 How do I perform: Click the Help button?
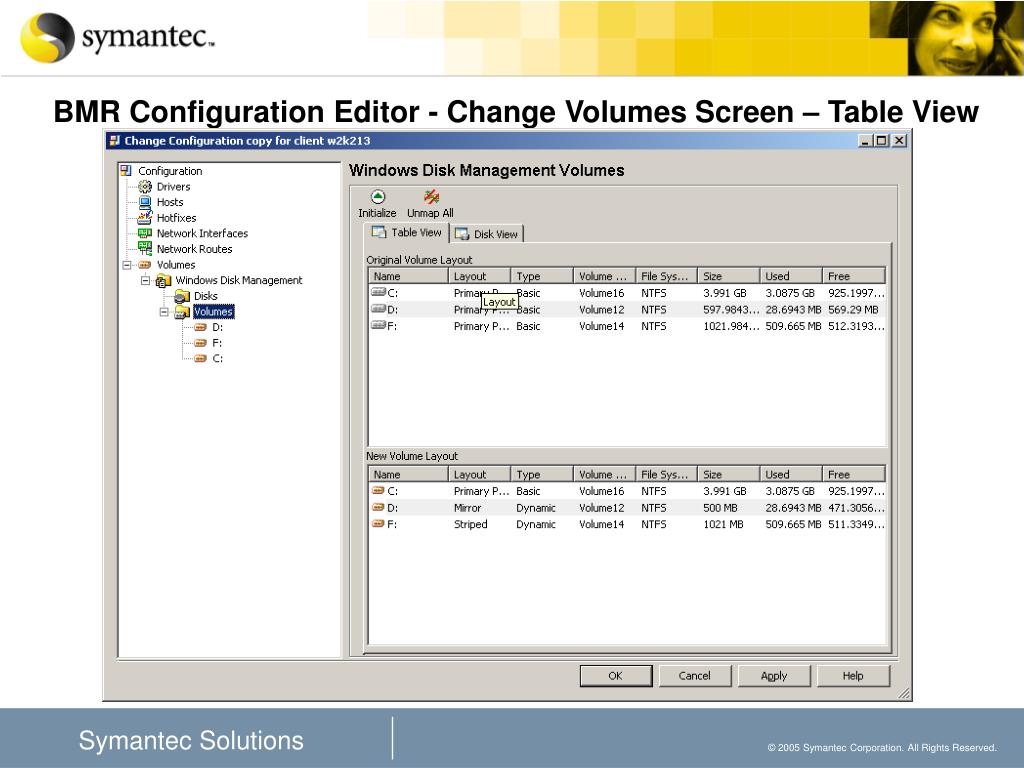(853, 676)
